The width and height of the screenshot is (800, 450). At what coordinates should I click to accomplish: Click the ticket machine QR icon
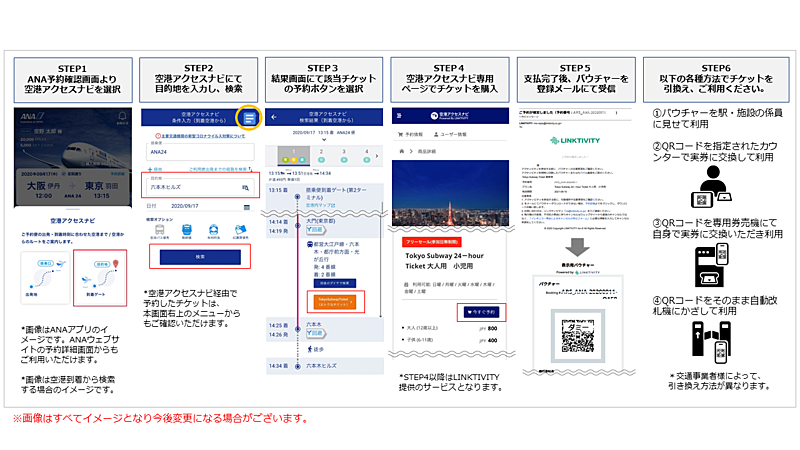(x=712, y=265)
